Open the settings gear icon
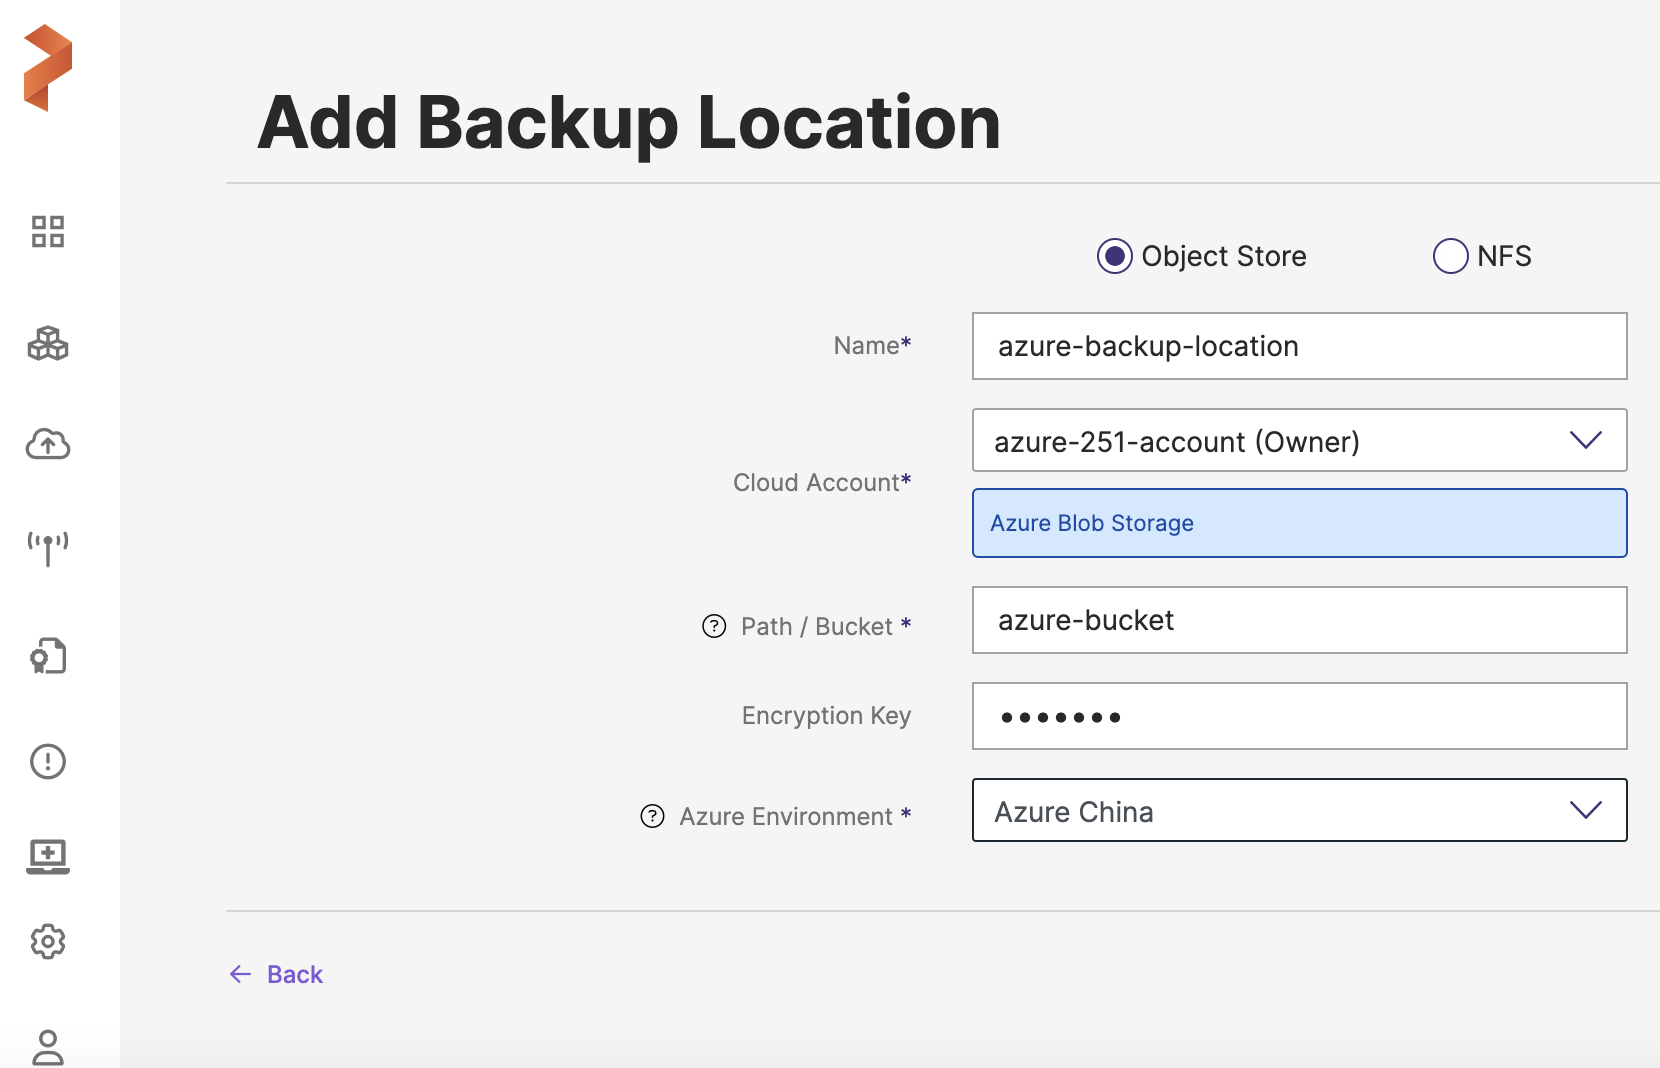 tap(48, 942)
